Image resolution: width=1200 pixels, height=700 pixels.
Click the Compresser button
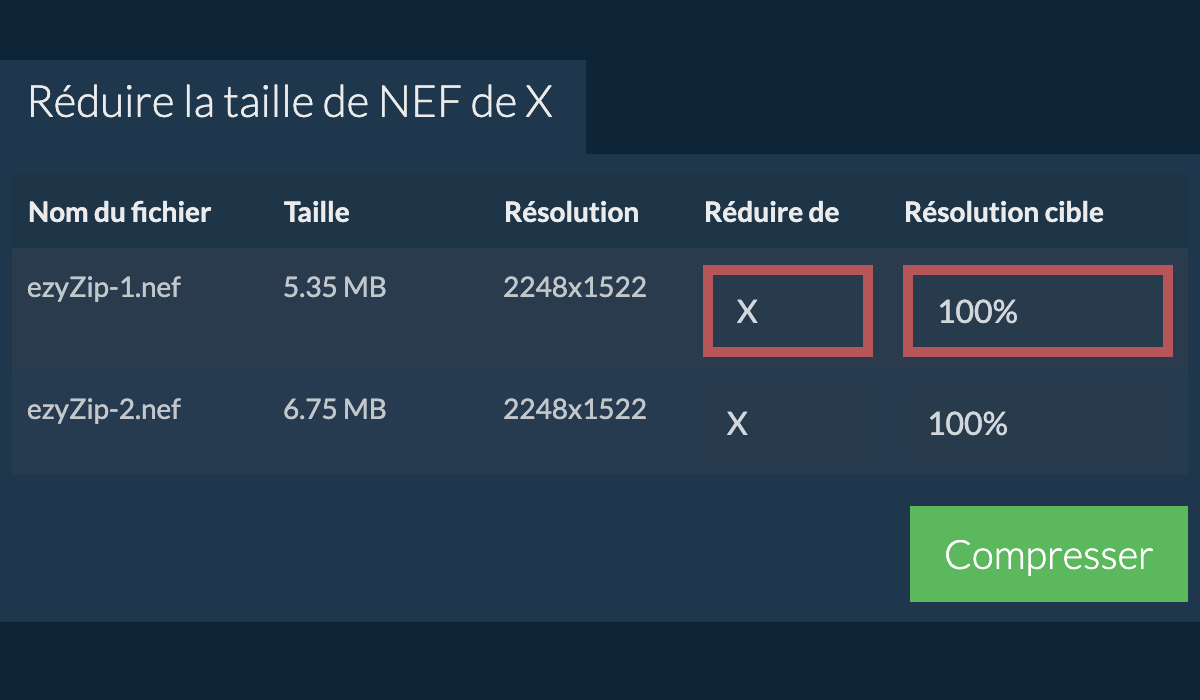1048,554
